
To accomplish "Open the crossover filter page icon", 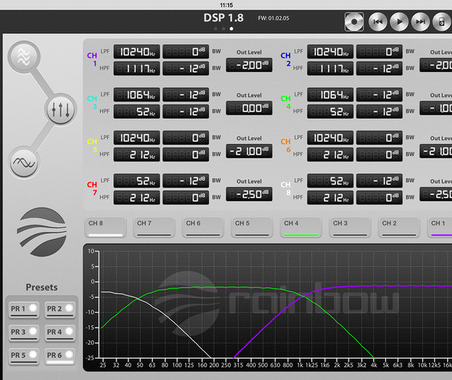I will pyautogui.click(x=24, y=57).
